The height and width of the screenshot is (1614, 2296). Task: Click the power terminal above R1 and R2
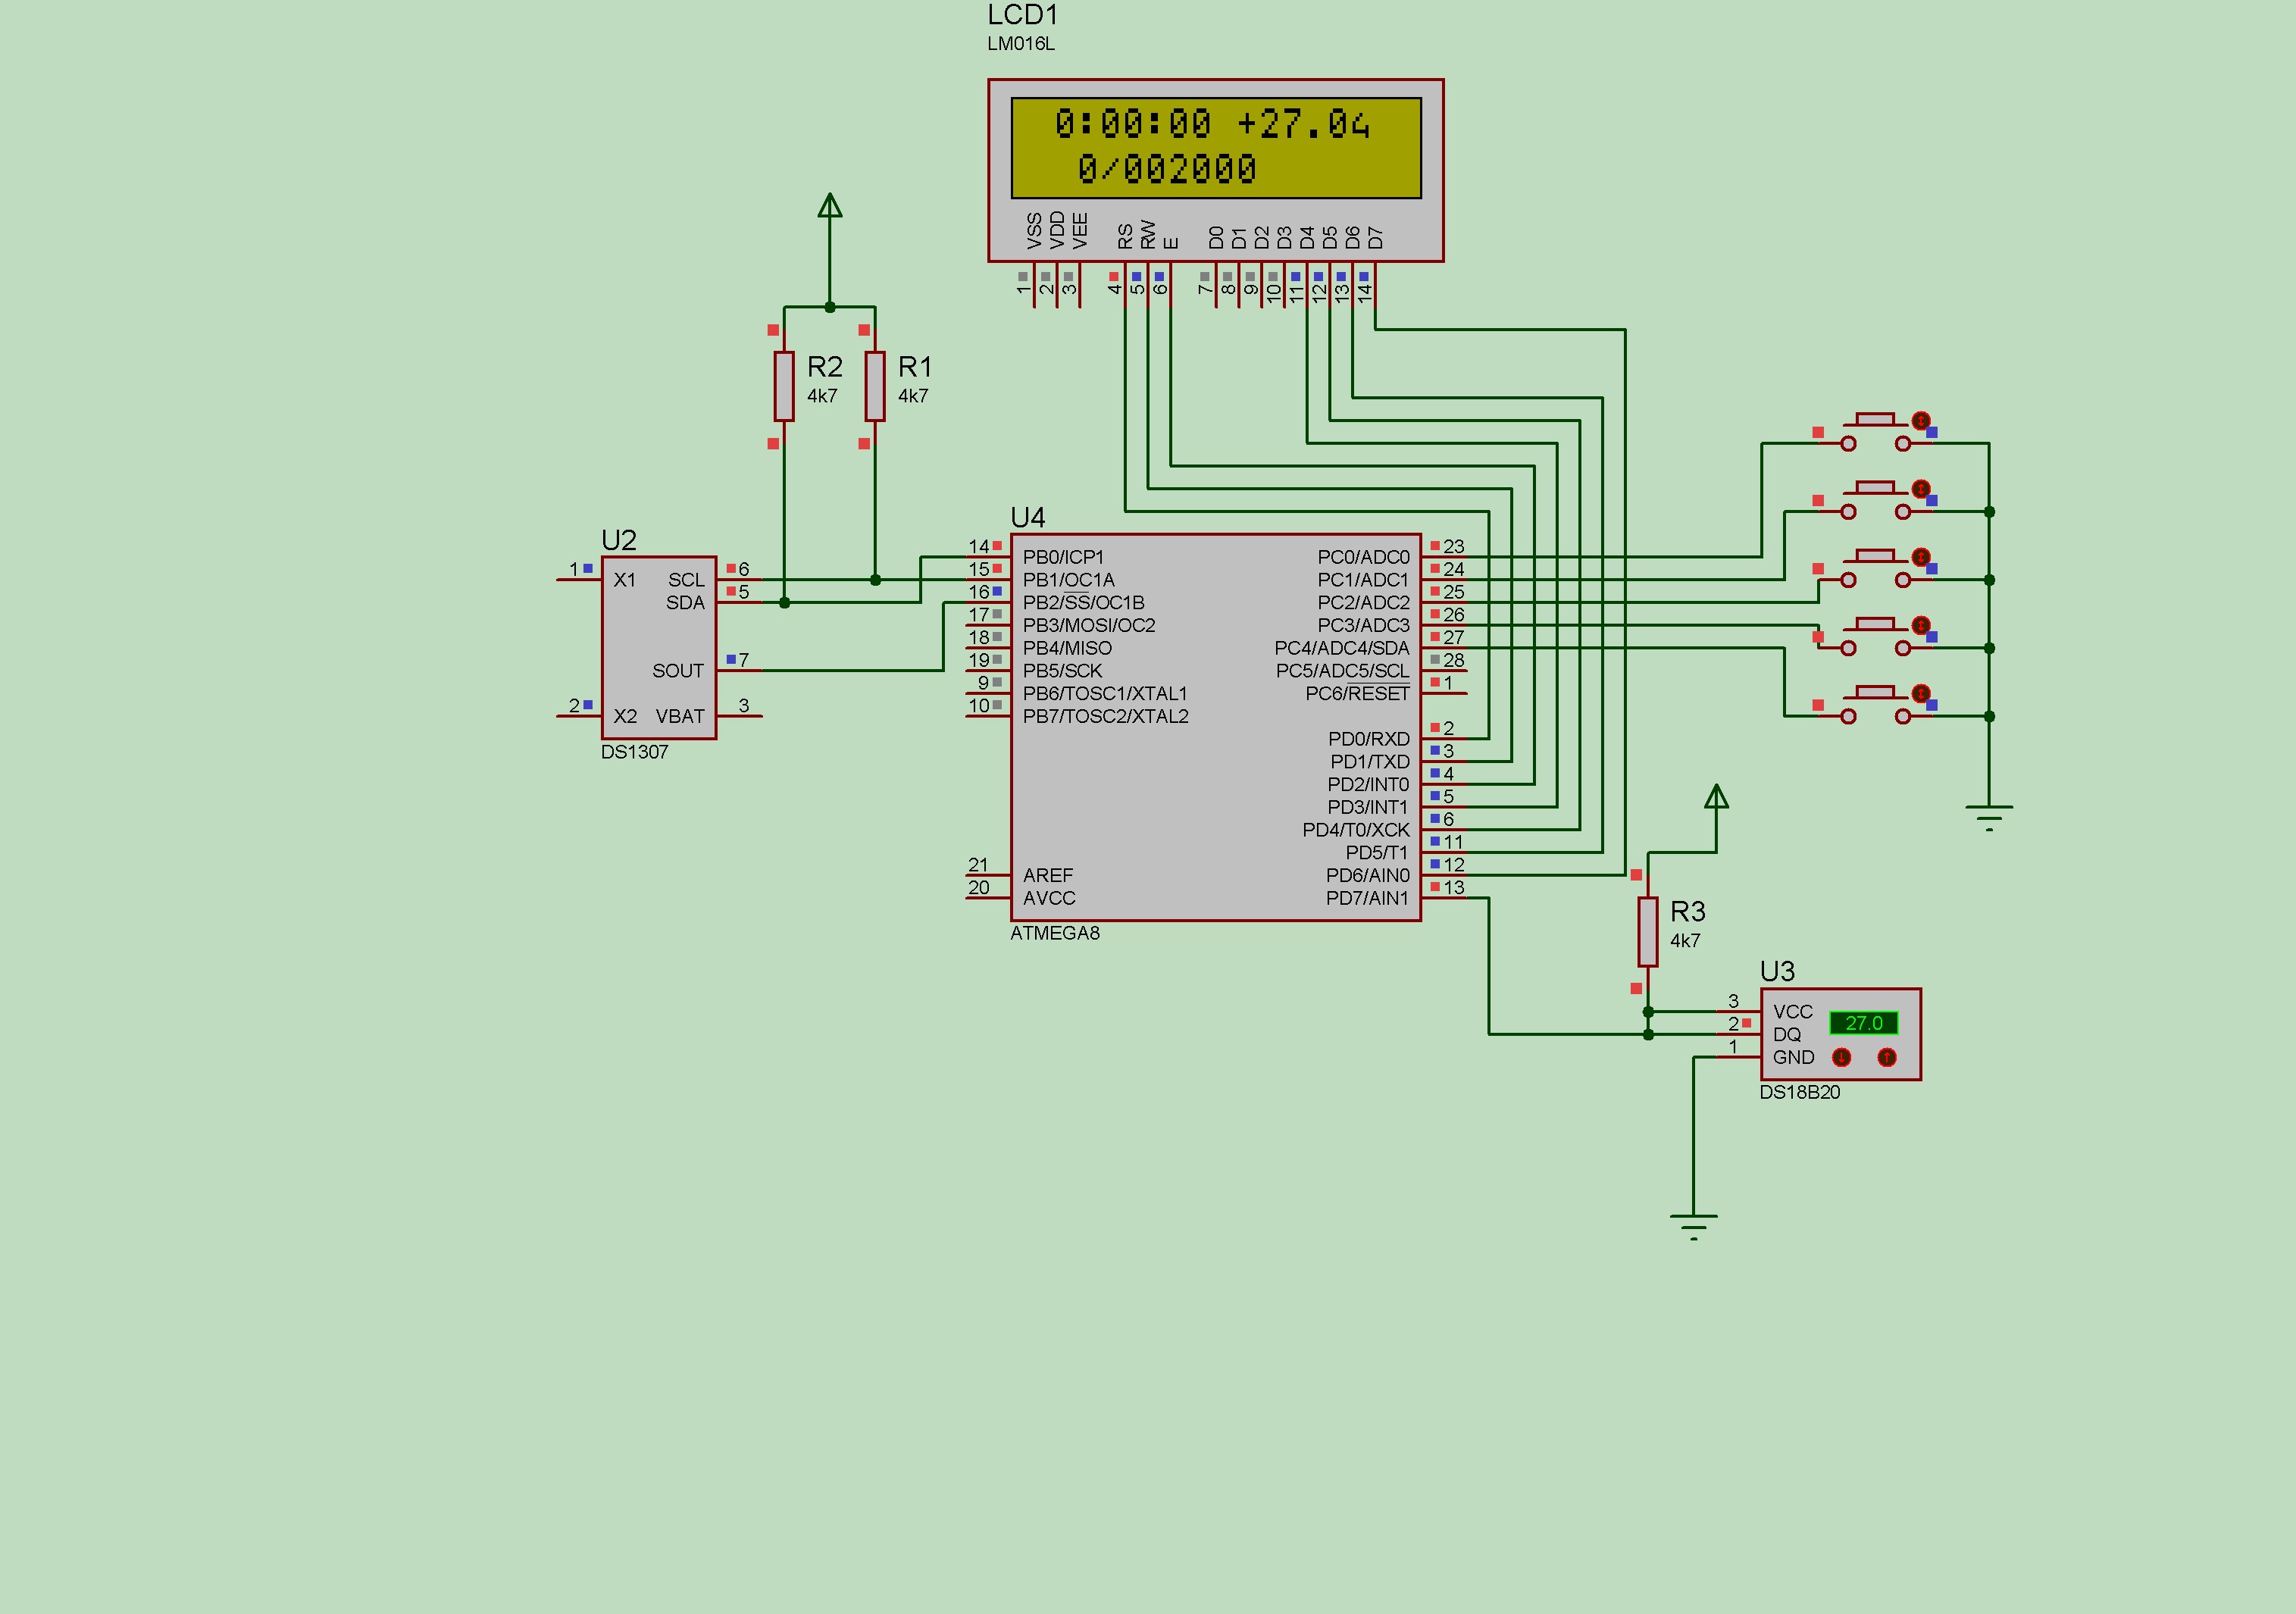(829, 206)
